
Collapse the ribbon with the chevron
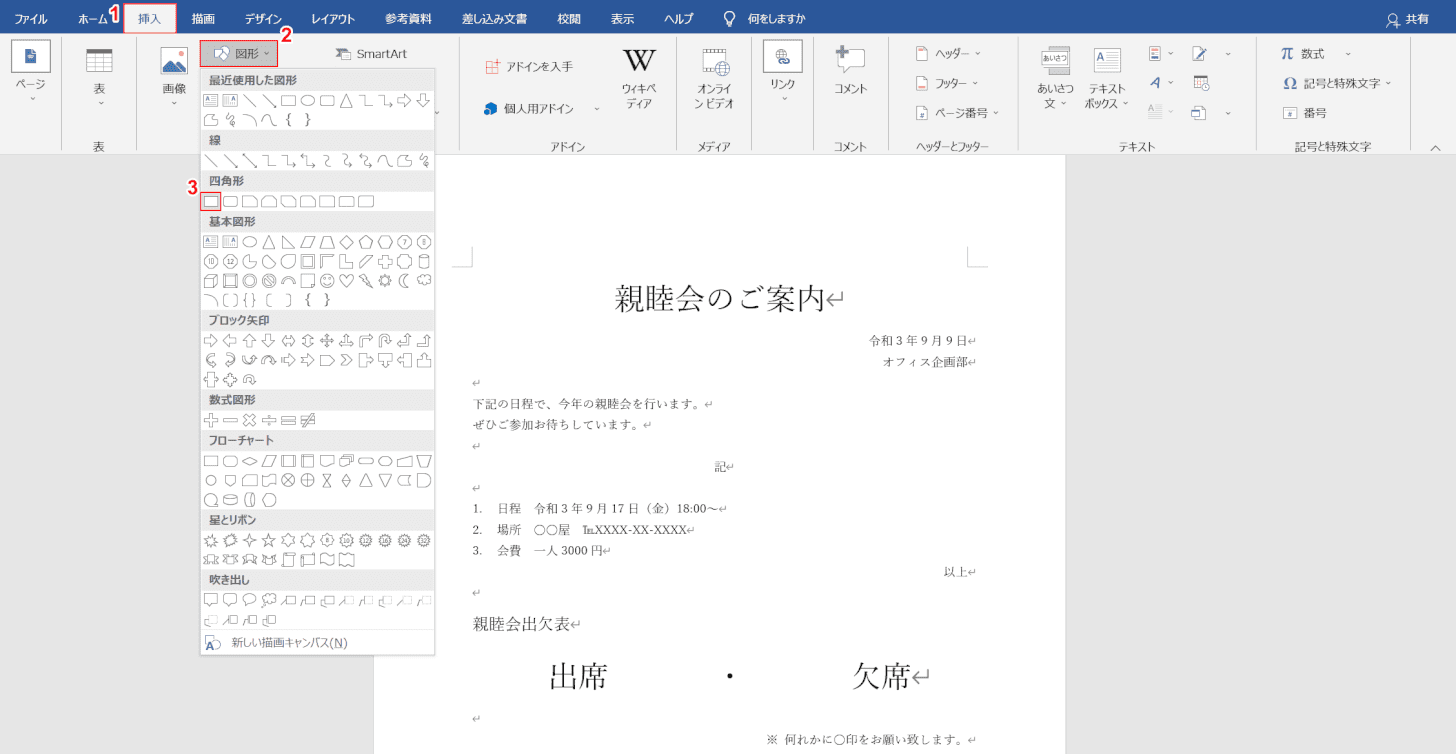(1435, 147)
